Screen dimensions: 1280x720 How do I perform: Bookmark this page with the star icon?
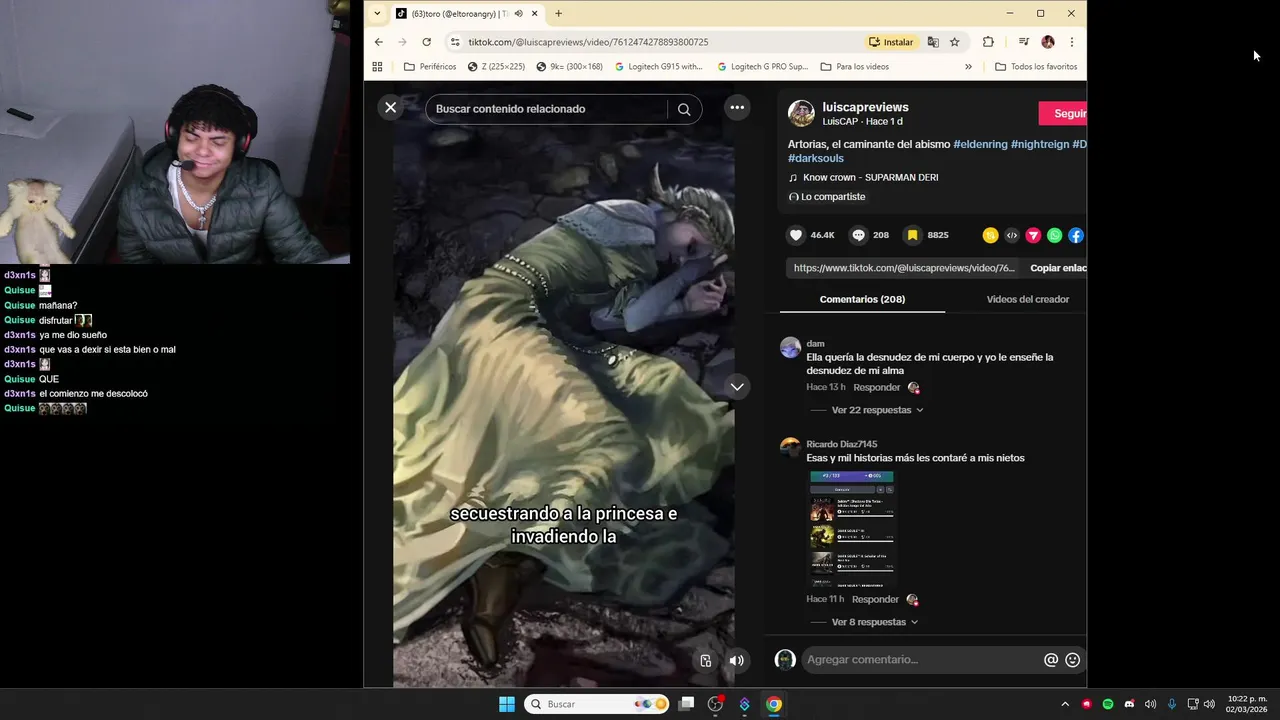(x=954, y=42)
